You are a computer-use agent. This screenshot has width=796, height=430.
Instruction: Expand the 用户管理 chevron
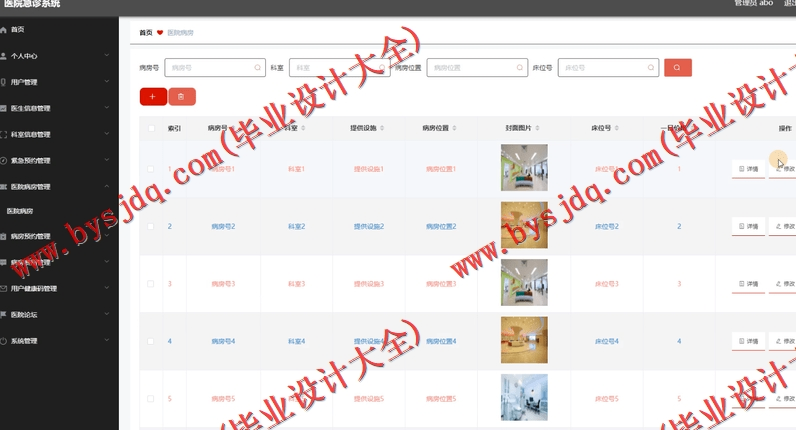pyautogui.click(x=107, y=81)
